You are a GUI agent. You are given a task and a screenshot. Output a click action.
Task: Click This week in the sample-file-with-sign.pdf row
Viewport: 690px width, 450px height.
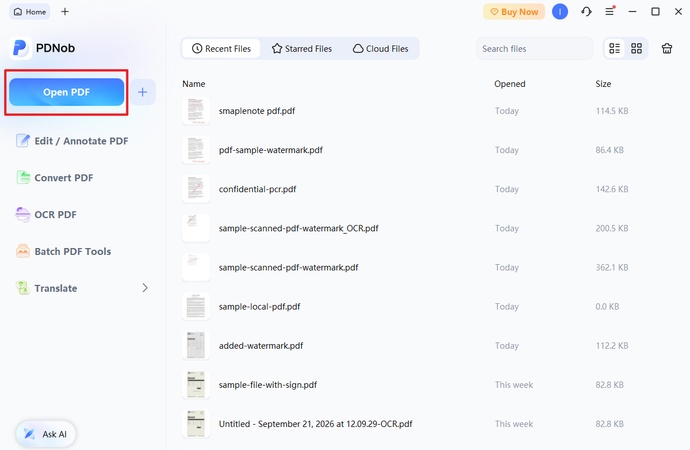coord(514,385)
